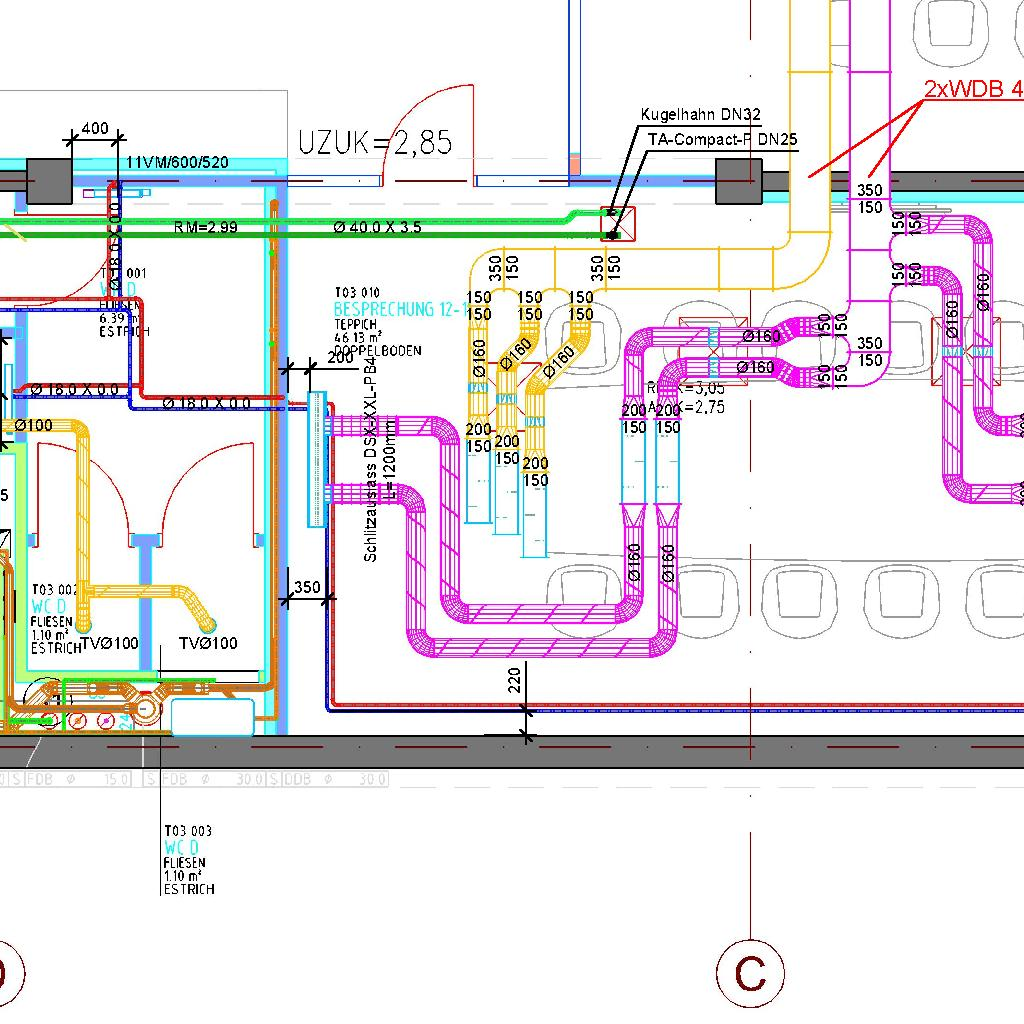Select the T03 002 room tag

54,590
